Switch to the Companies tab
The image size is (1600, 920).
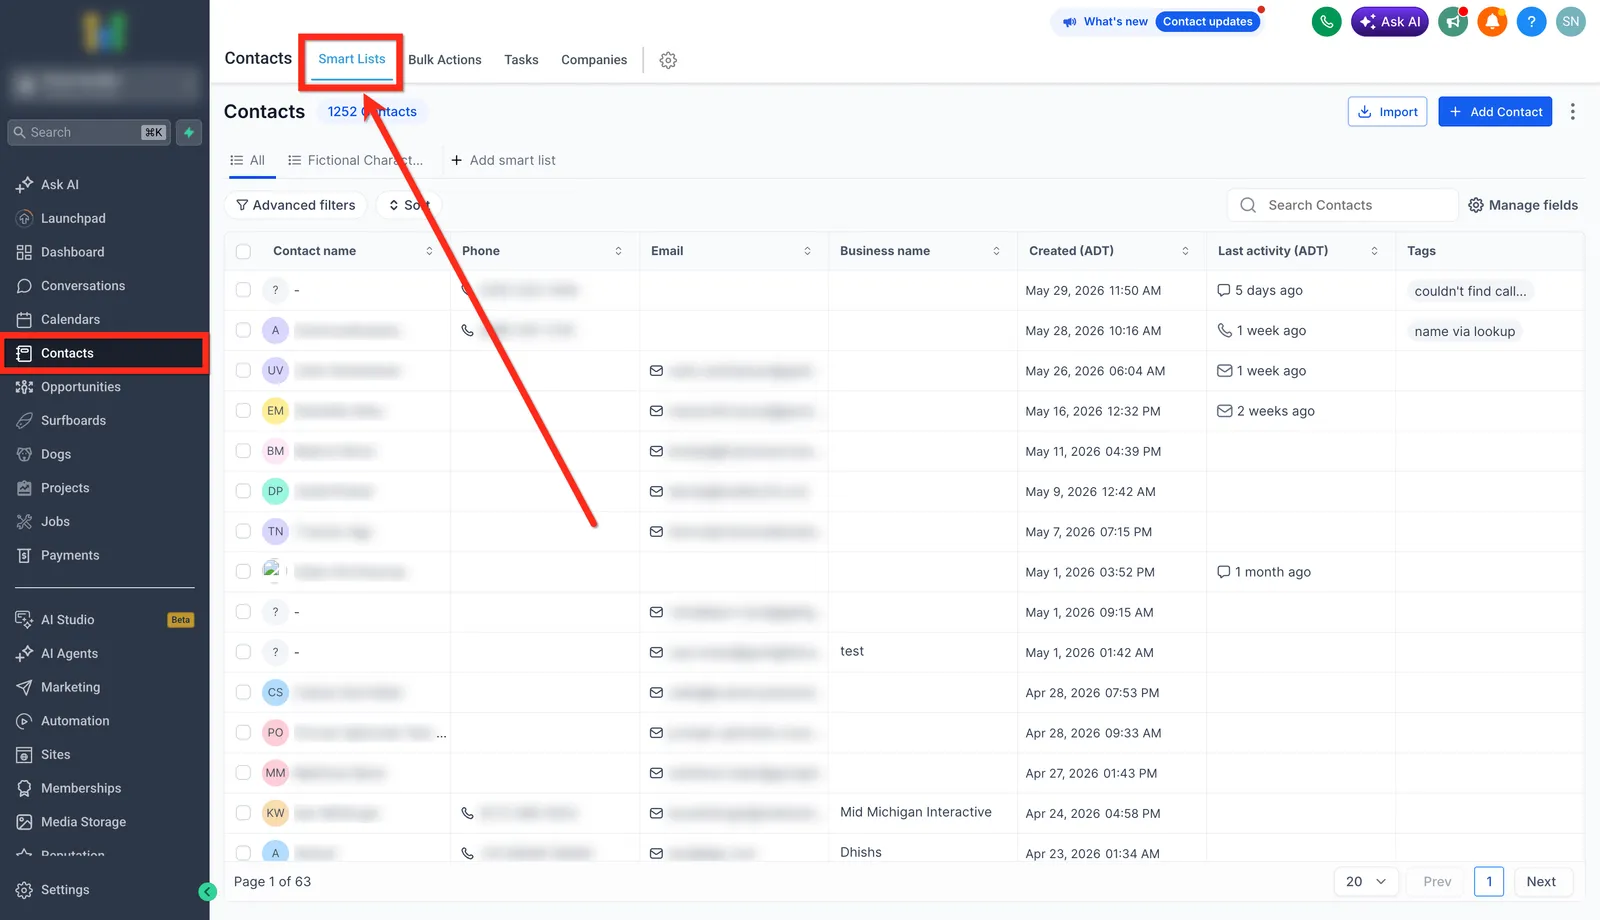tap(594, 60)
